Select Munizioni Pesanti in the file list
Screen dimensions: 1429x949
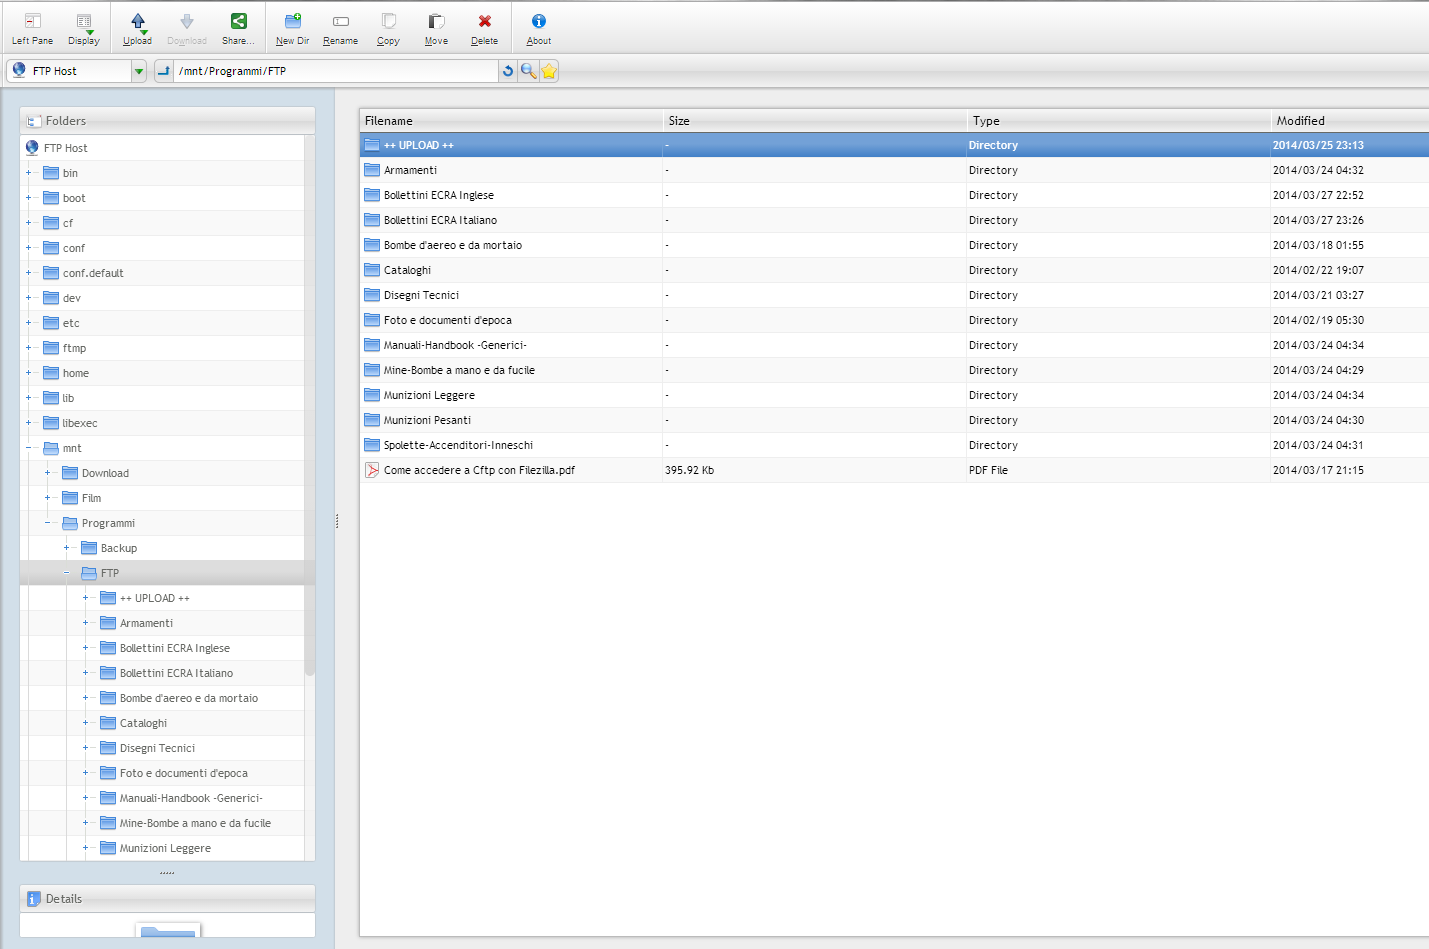[894, 420]
